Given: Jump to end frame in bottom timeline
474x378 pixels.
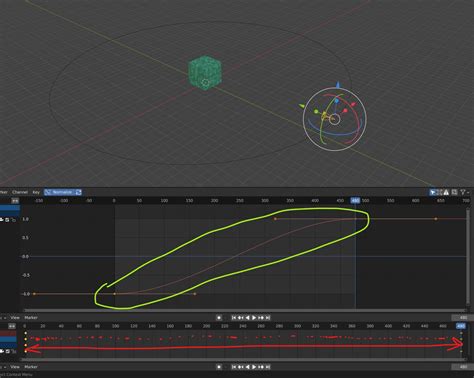Looking at the screenshot, I should [268, 367].
